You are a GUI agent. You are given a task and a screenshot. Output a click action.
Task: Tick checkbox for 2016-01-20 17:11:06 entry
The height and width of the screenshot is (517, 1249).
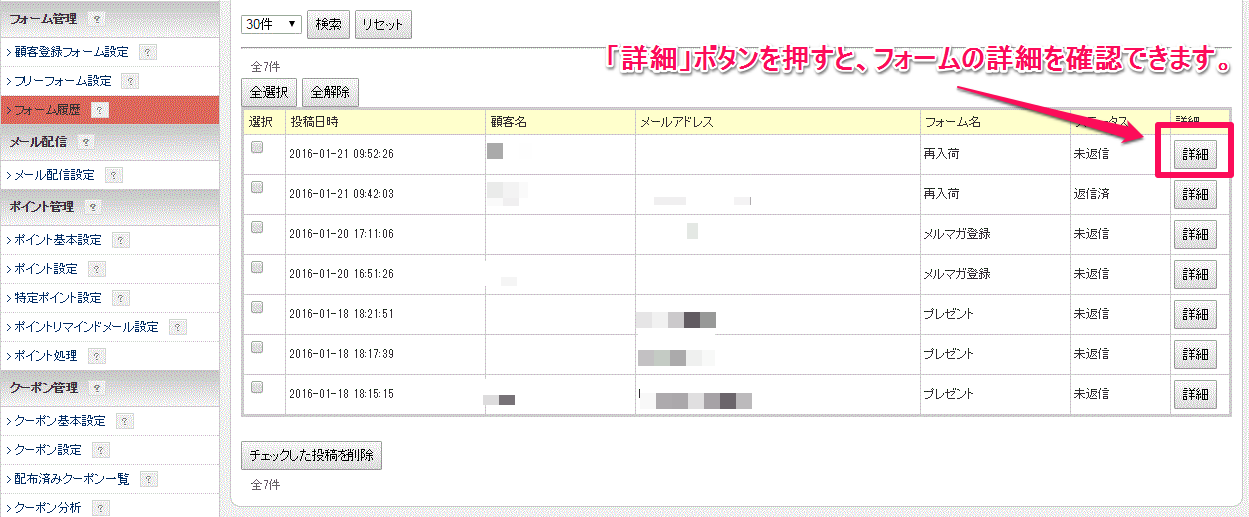tap(257, 228)
